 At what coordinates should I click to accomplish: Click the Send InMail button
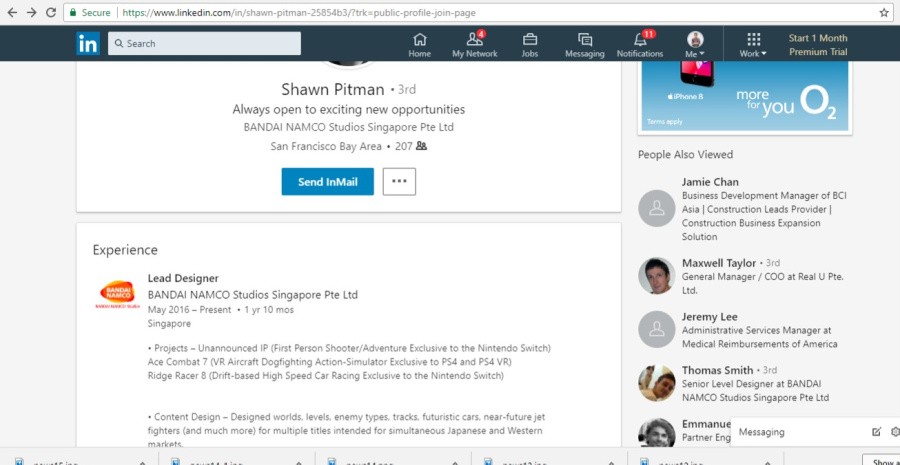tap(328, 181)
